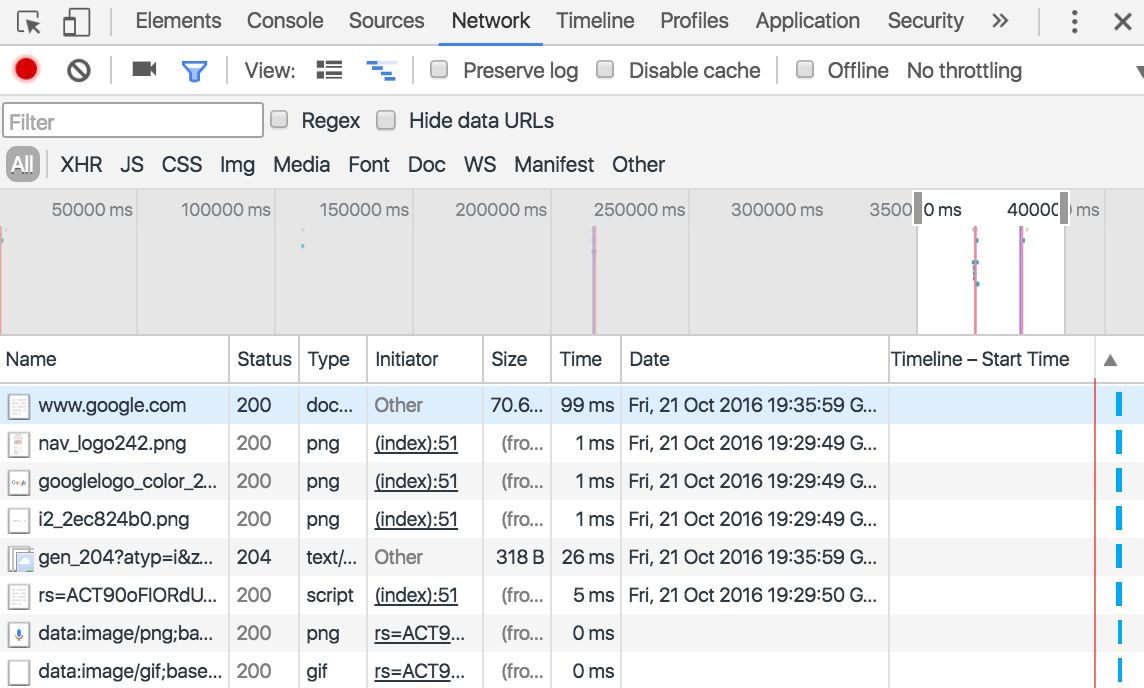Sort requests by the Name column header
The width and height of the screenshot is (1144, 688).
pos(115,359)
